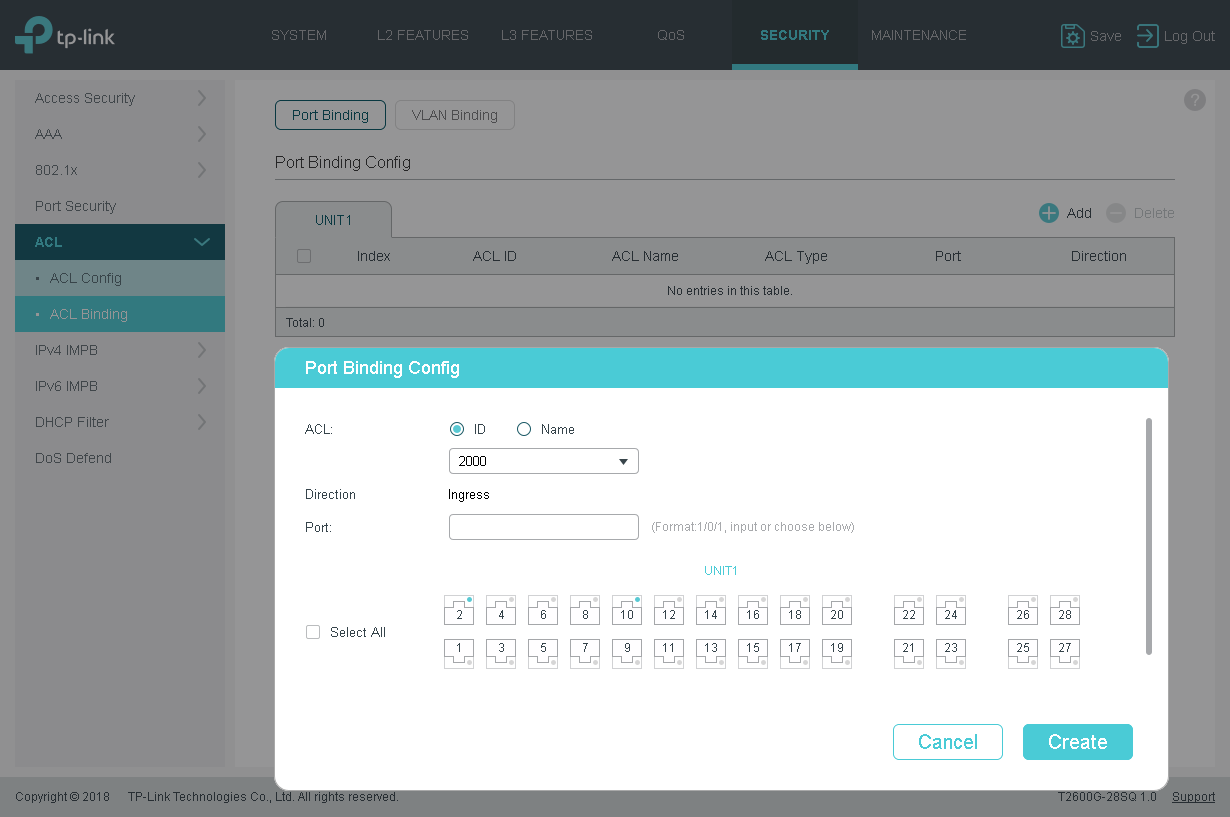1230x817 pixels.
Task: Select port 19 icon in UNIT1
Action: coord(837,653)
